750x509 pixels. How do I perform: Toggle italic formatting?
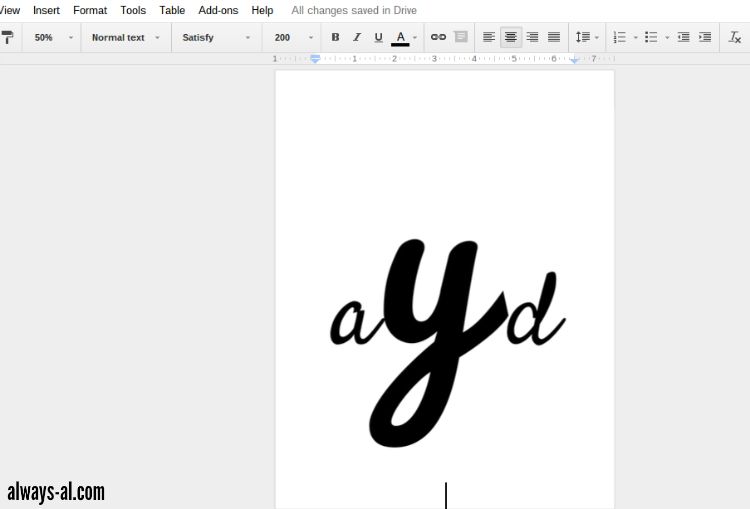click(x=357, y=37)
